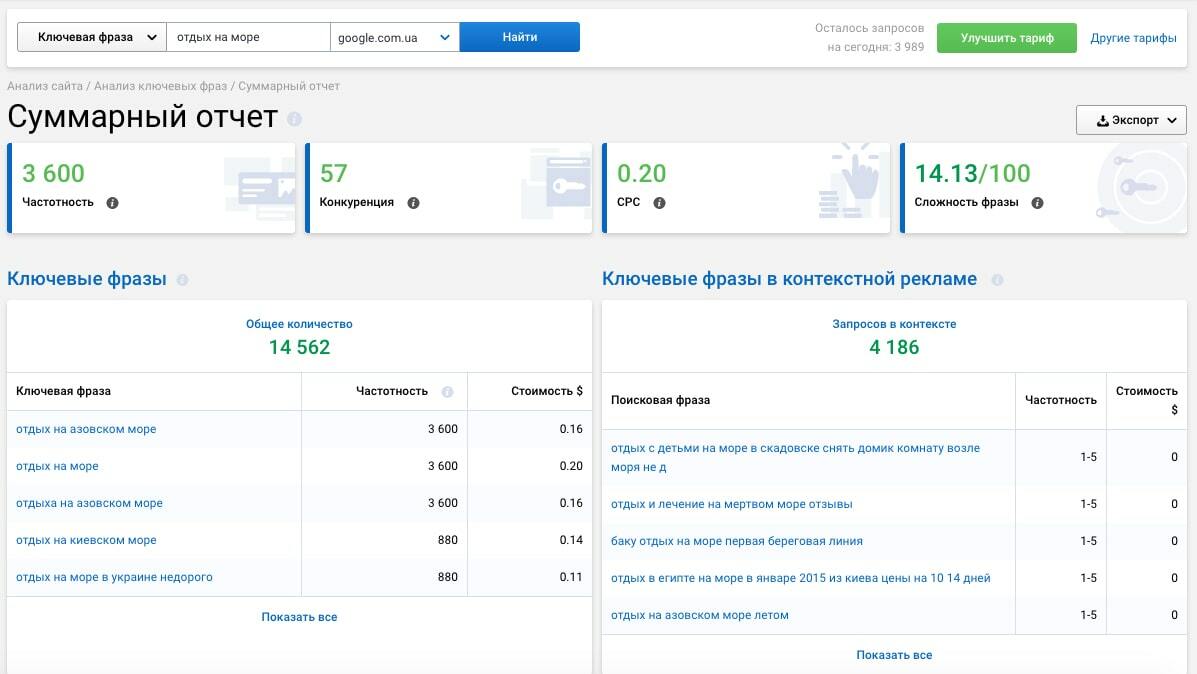1197x674 pixels.
Task: Click the green Улучшить тариф button
Action: 1006,38
